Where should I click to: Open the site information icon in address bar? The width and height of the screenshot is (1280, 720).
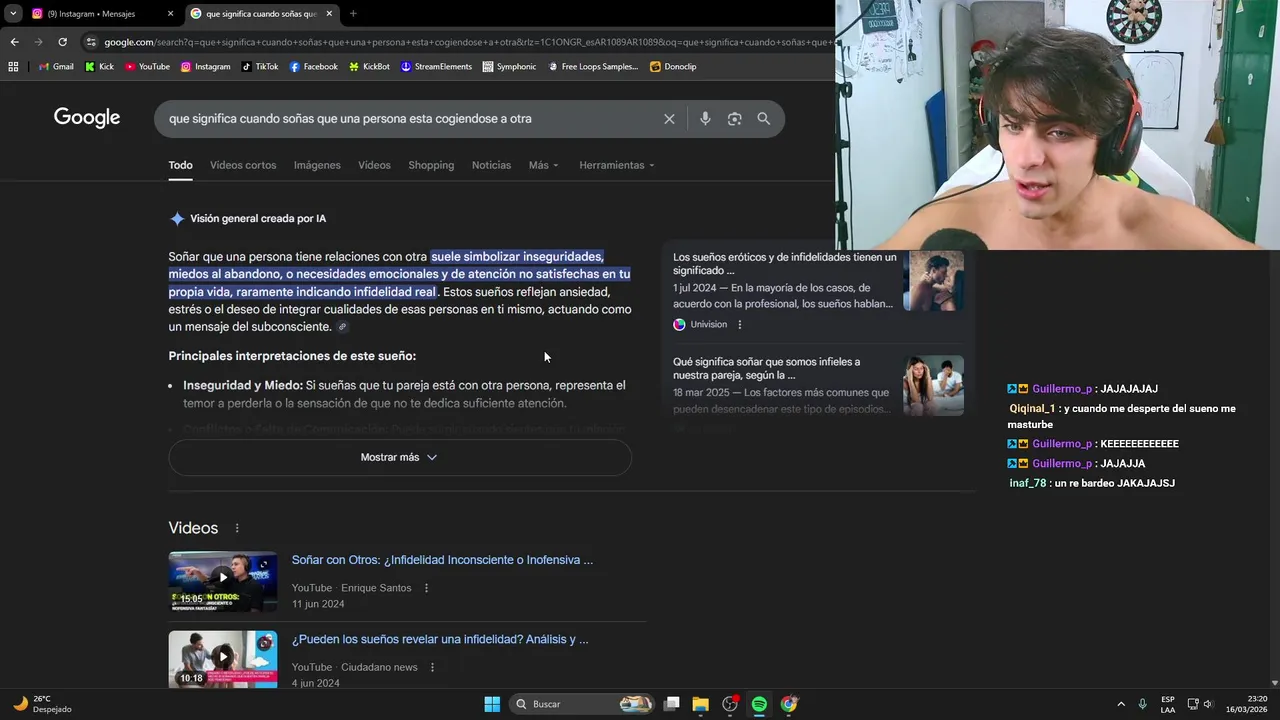(91, 42)
